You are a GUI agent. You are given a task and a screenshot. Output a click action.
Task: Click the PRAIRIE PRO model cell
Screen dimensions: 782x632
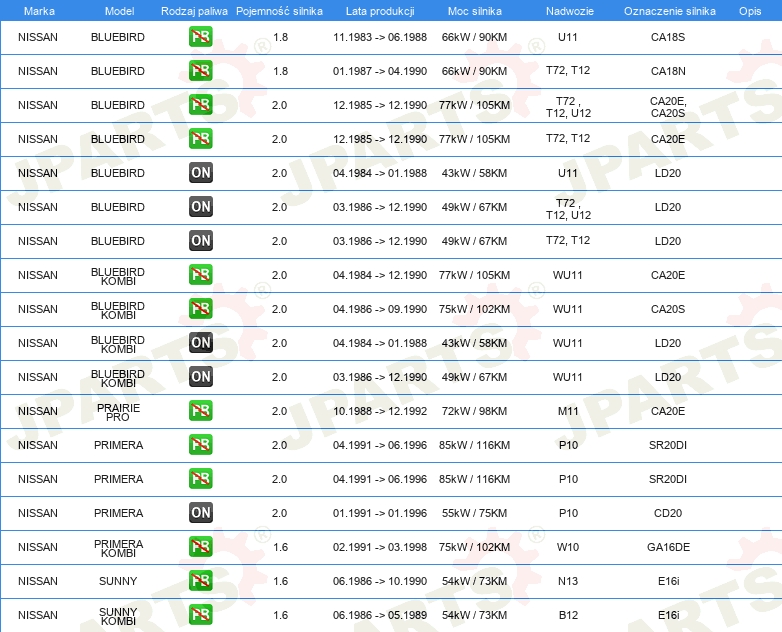118,412
